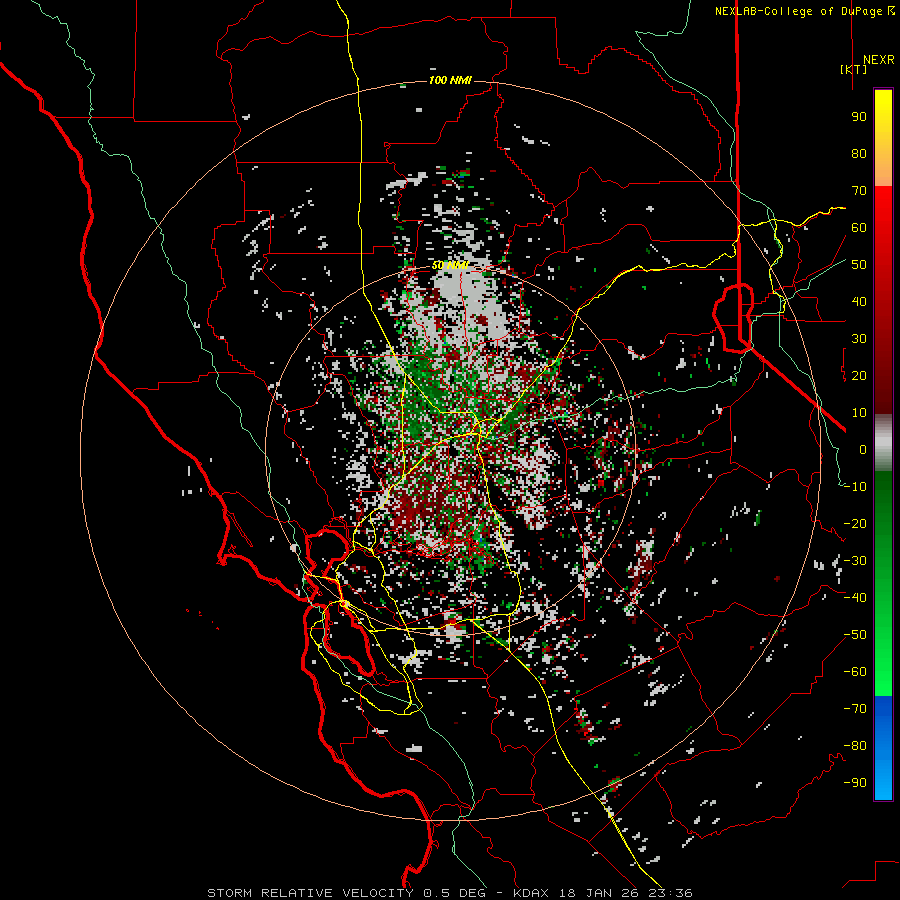
Task: Click the positive 50 scale value
Action: click(859, 265)
